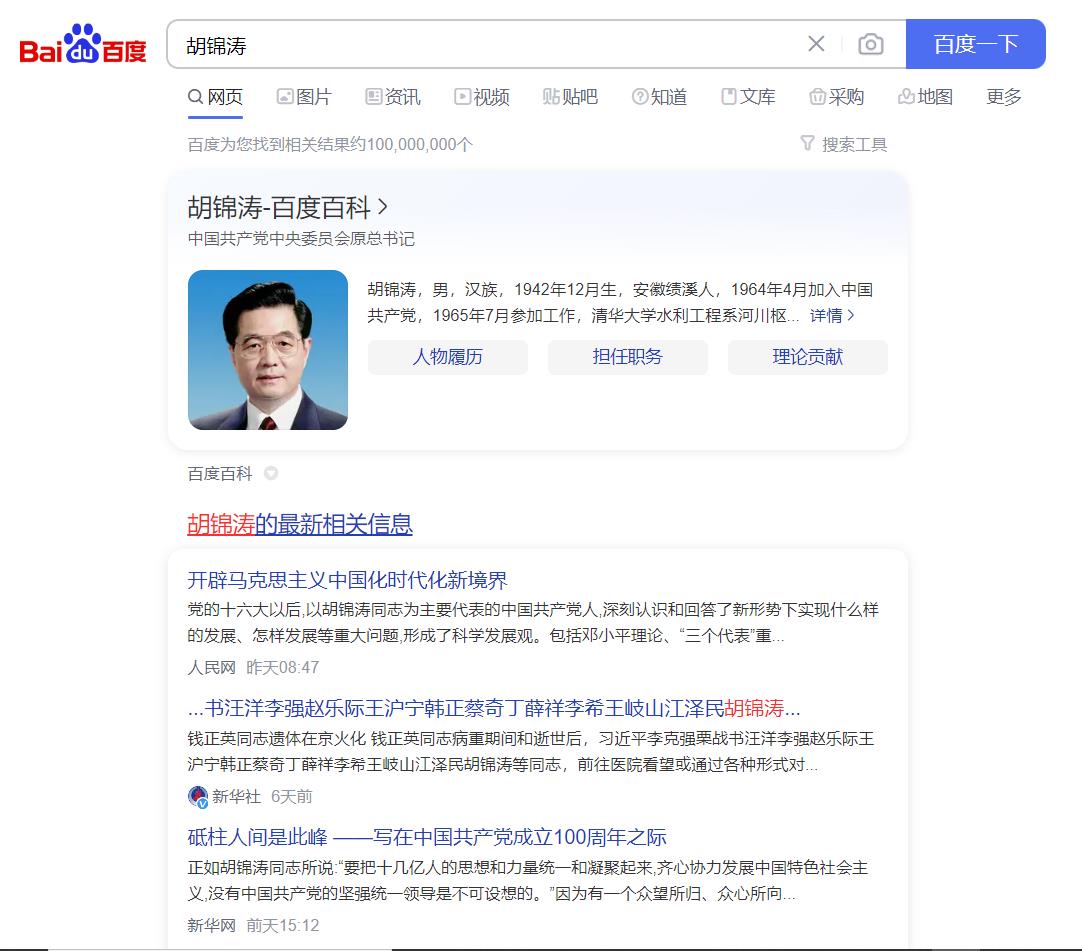Image resolution: width=1082 pixels, height=951 pixels.
Task: Open the 贴吧 tab
Action: tap(570, 97)
